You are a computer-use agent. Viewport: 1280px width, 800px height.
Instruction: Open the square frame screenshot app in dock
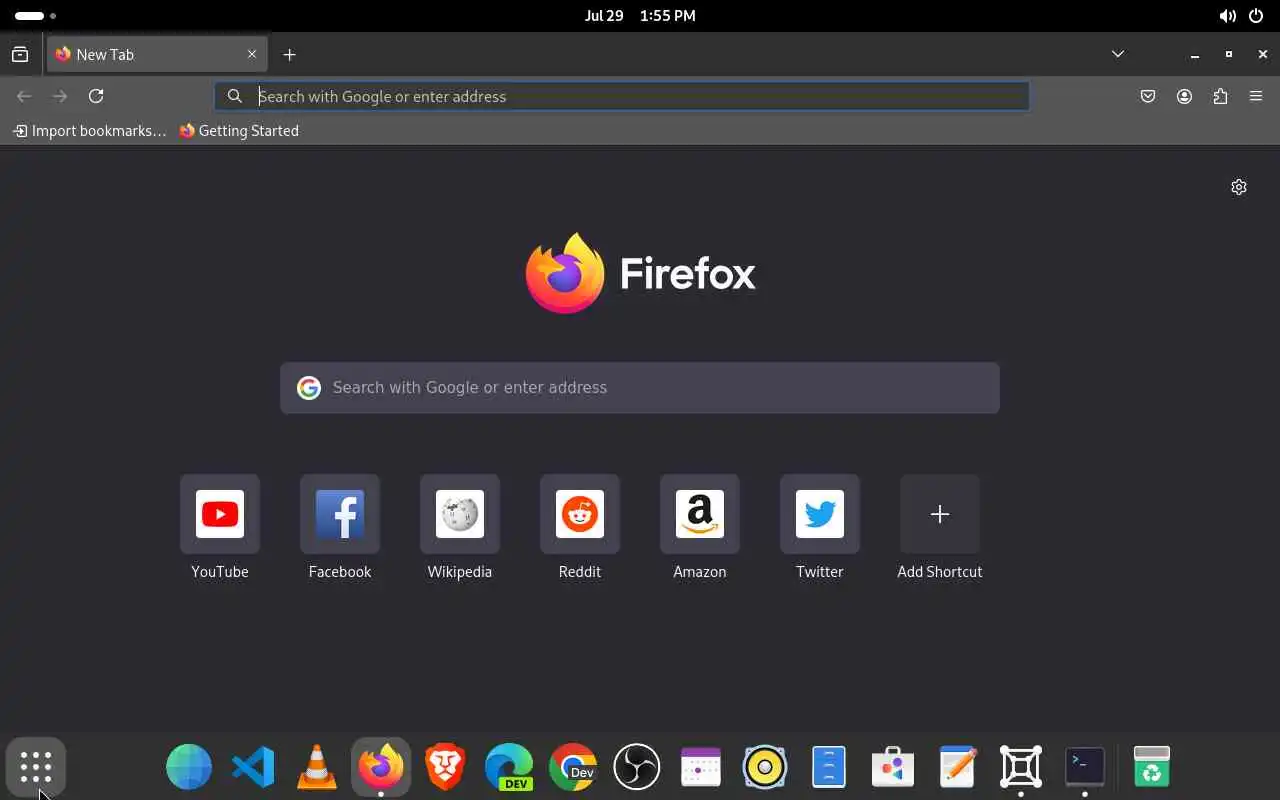[1021, 767]
